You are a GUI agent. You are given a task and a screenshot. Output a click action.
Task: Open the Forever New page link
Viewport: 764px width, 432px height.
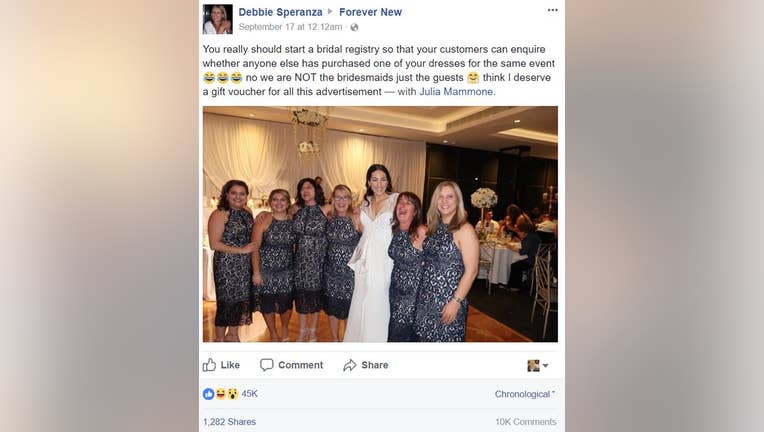(370, 12)
